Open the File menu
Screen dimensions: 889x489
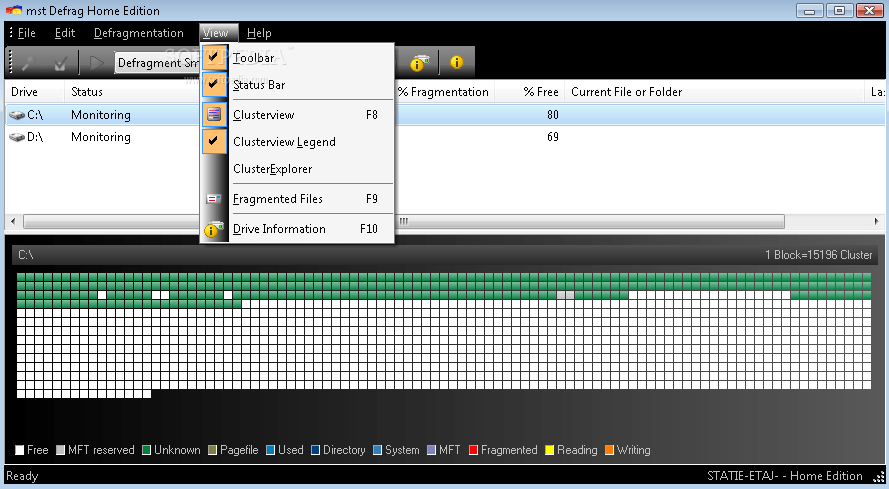tap(27, 33)
